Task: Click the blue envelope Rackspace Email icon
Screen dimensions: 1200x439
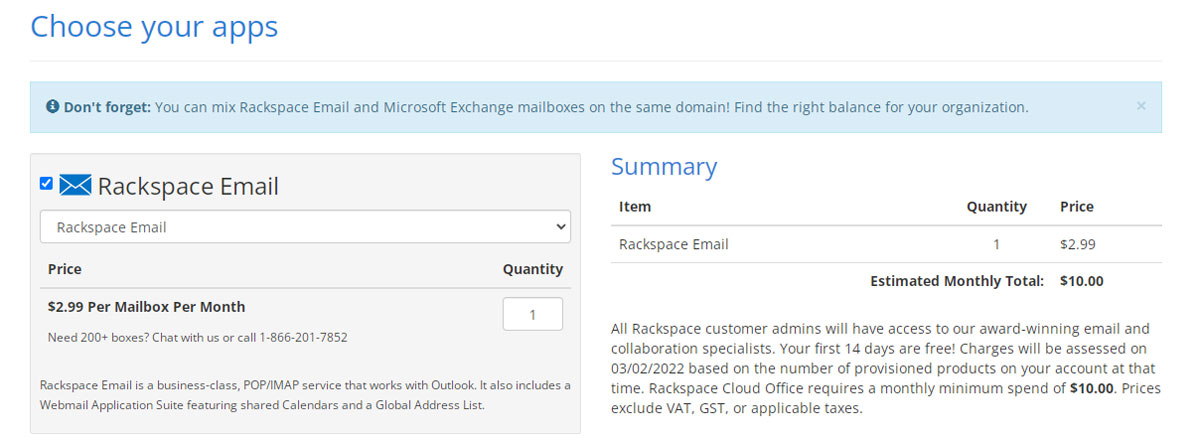Action: pyautogui.click(x=75, y=185)
